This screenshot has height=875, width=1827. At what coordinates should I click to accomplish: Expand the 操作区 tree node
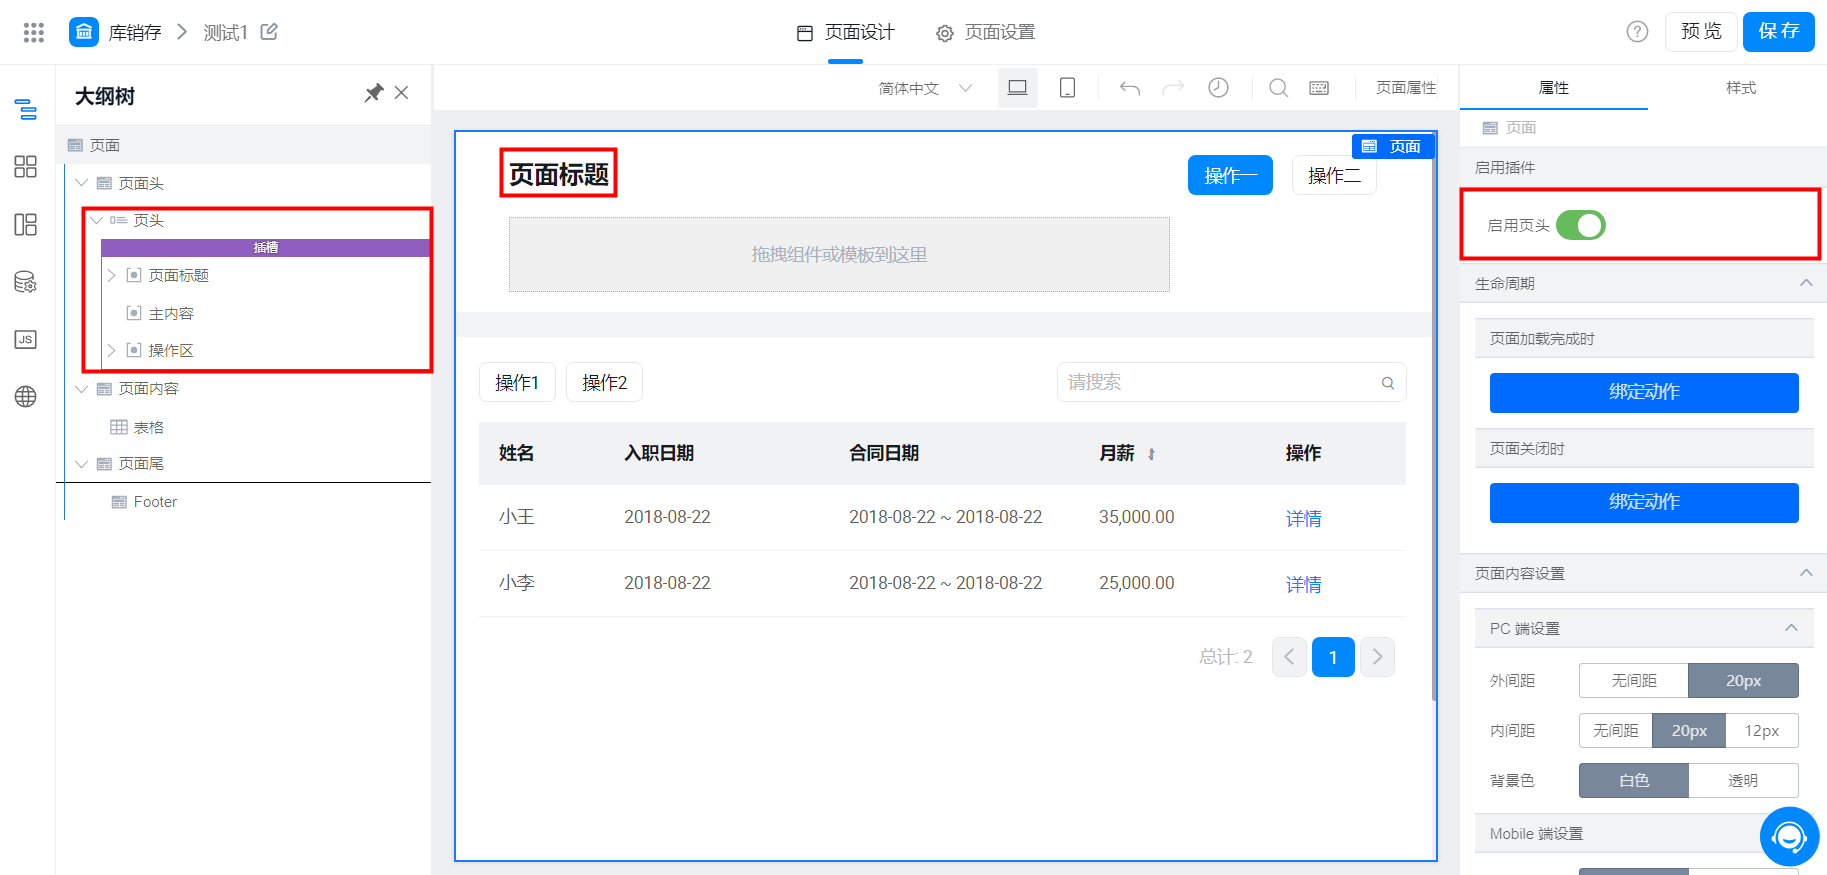click(x=112, y=350)
